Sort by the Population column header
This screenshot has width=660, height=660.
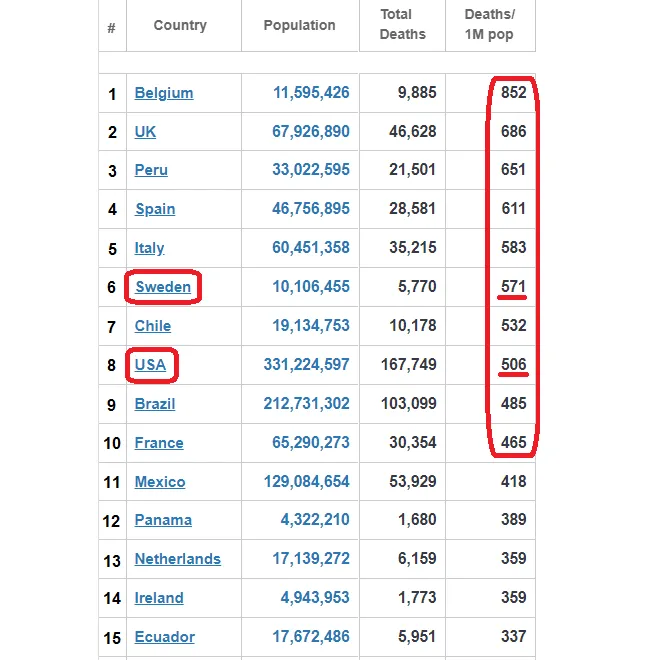300,25
